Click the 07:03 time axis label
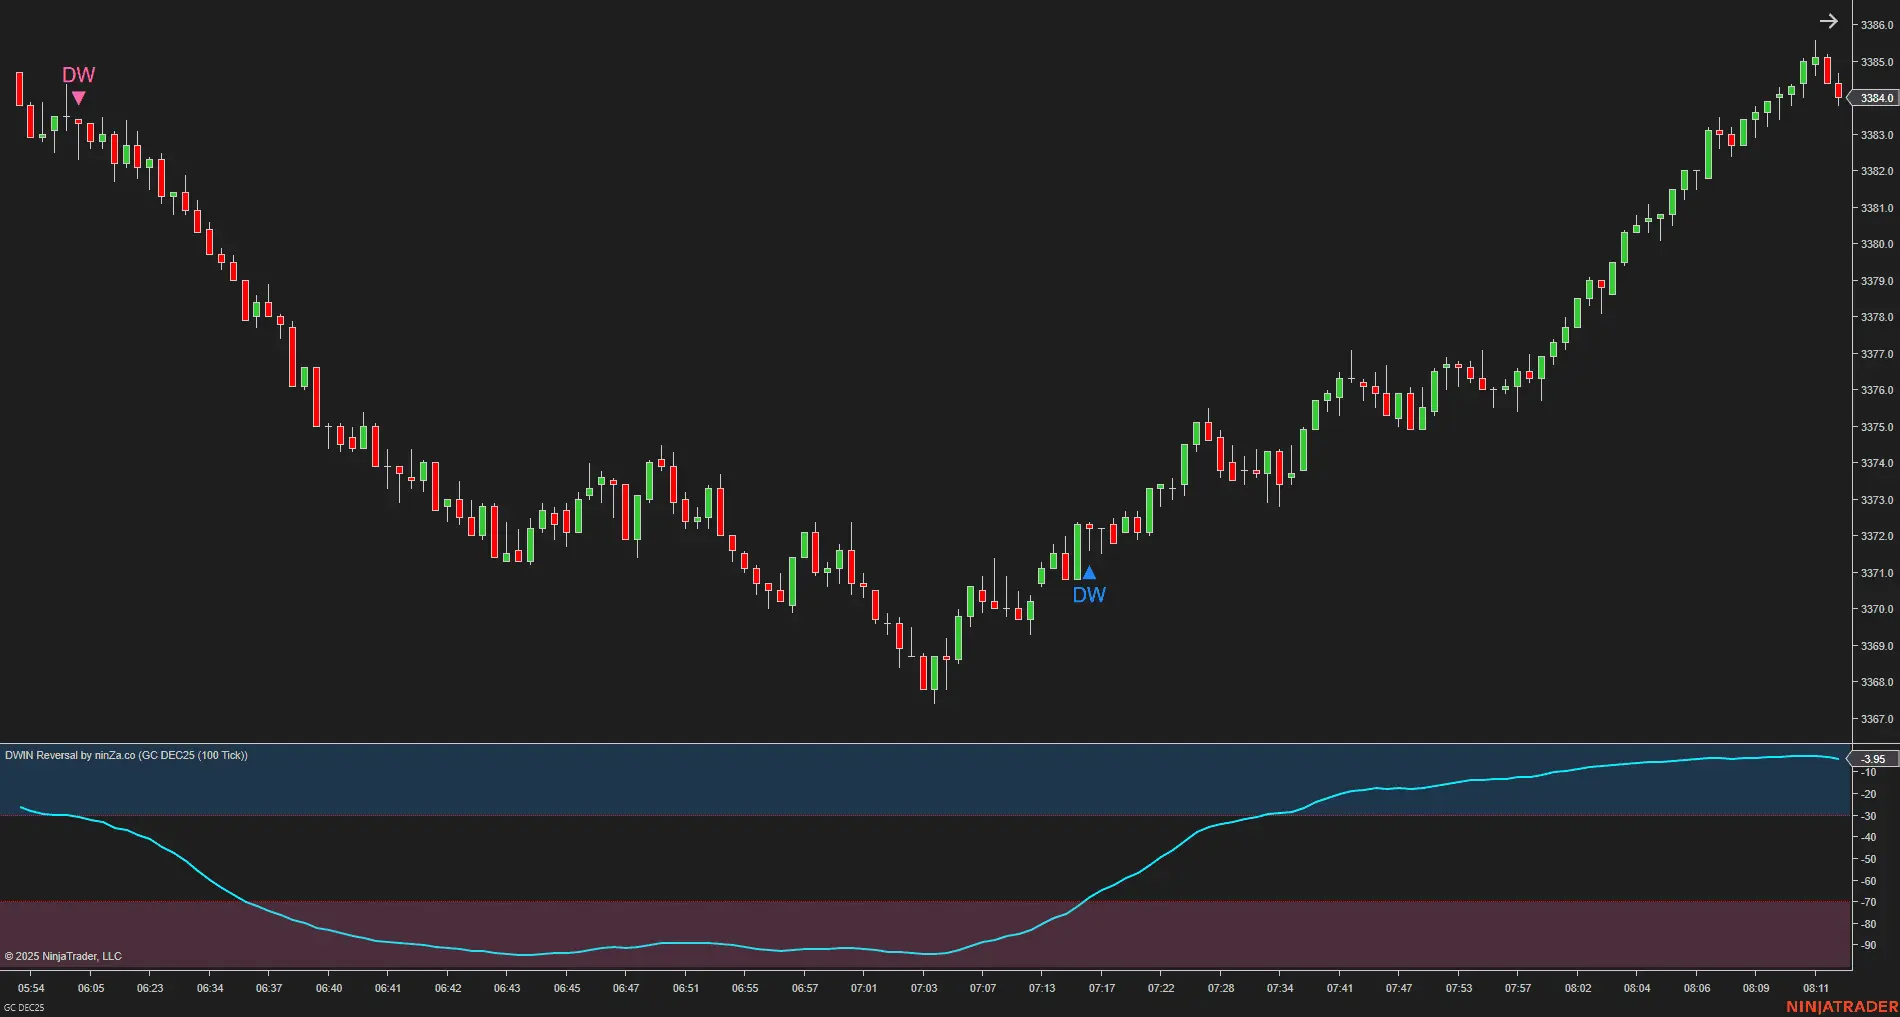Screen dimensions: 1900x1017 (924, 988)
